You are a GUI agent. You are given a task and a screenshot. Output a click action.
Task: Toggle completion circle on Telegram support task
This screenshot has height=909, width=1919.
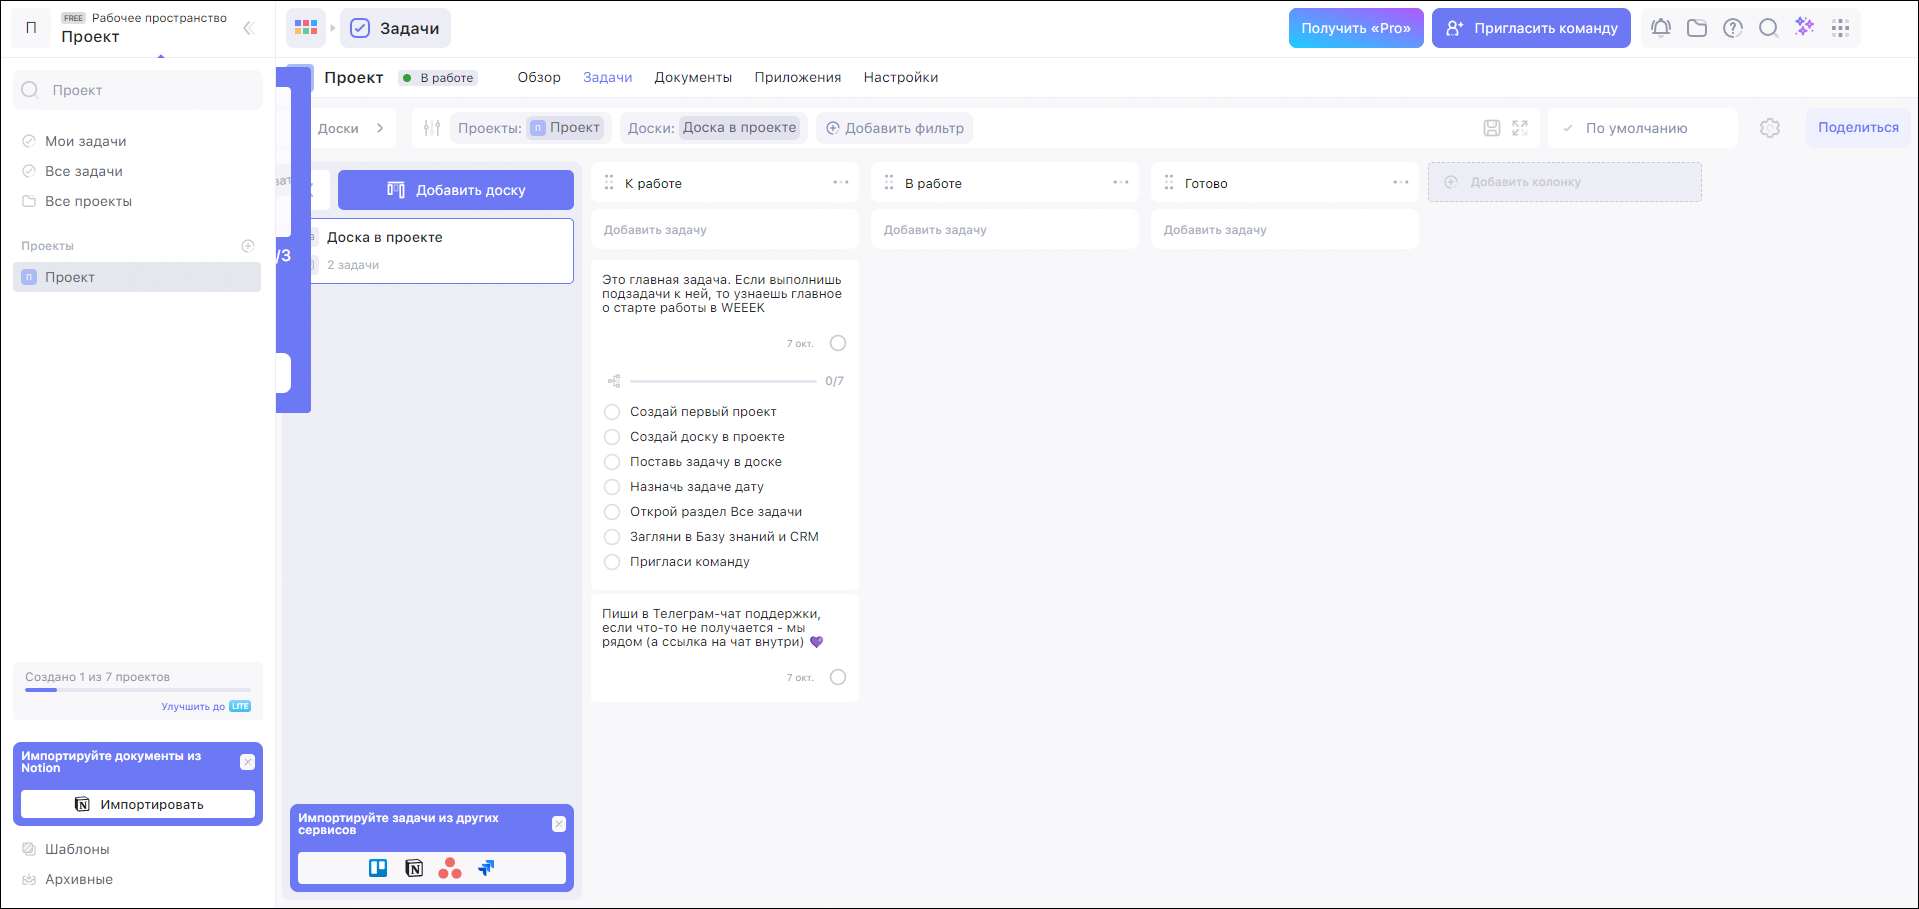tap(838, 677)
